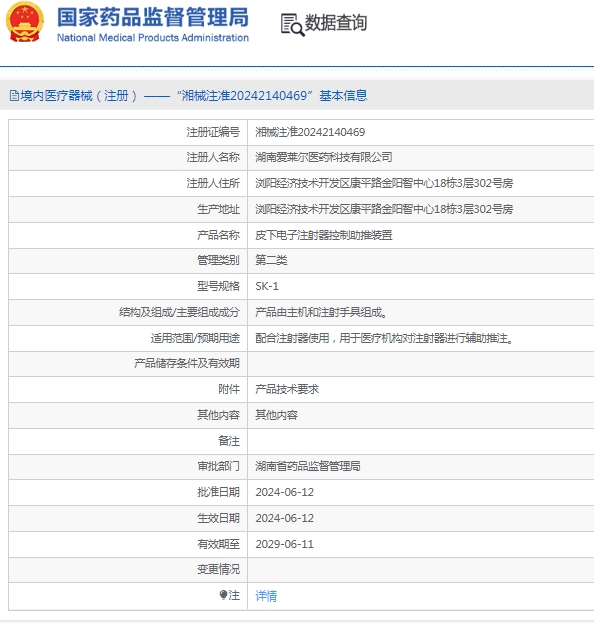Click the document icon before 境内医疗器械
The height and width of the screenshot is (623, 594).
14,96
